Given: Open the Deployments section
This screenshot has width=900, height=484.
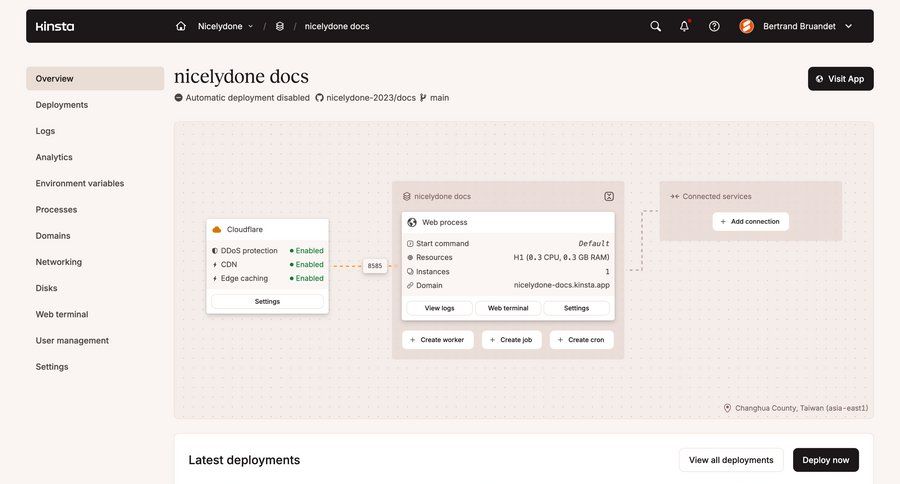Looking at the screenshot, I should 62,105.
